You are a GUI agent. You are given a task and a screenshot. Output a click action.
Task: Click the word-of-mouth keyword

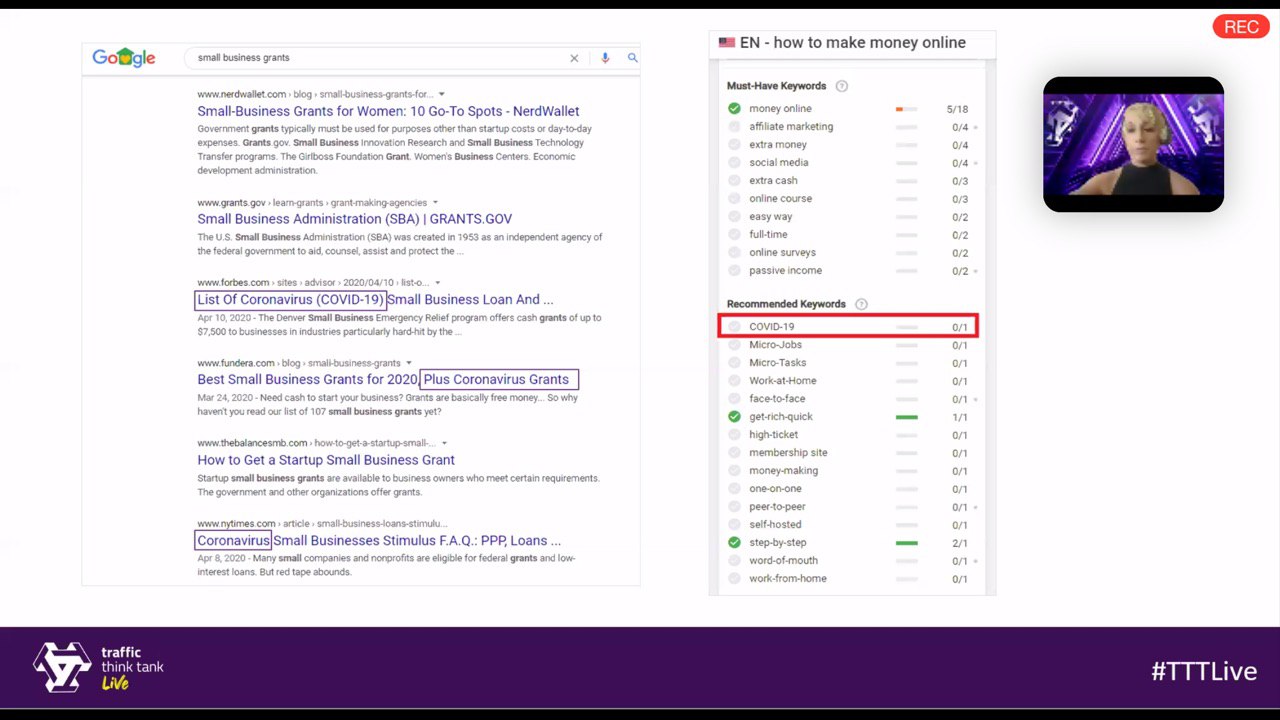(783, 561)
